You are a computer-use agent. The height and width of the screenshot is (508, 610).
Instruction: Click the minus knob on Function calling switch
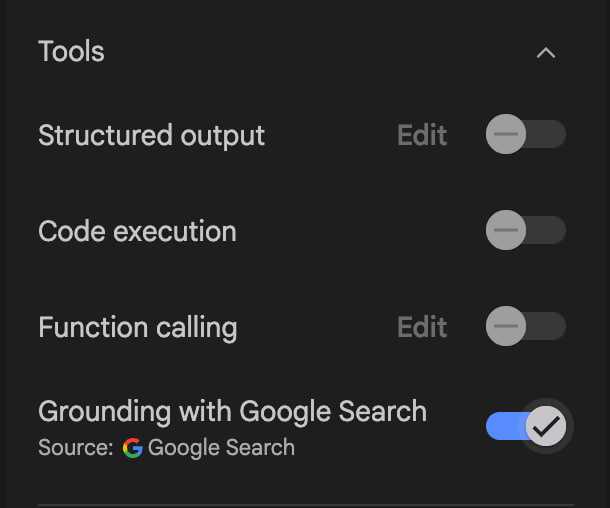coord(506,326)
